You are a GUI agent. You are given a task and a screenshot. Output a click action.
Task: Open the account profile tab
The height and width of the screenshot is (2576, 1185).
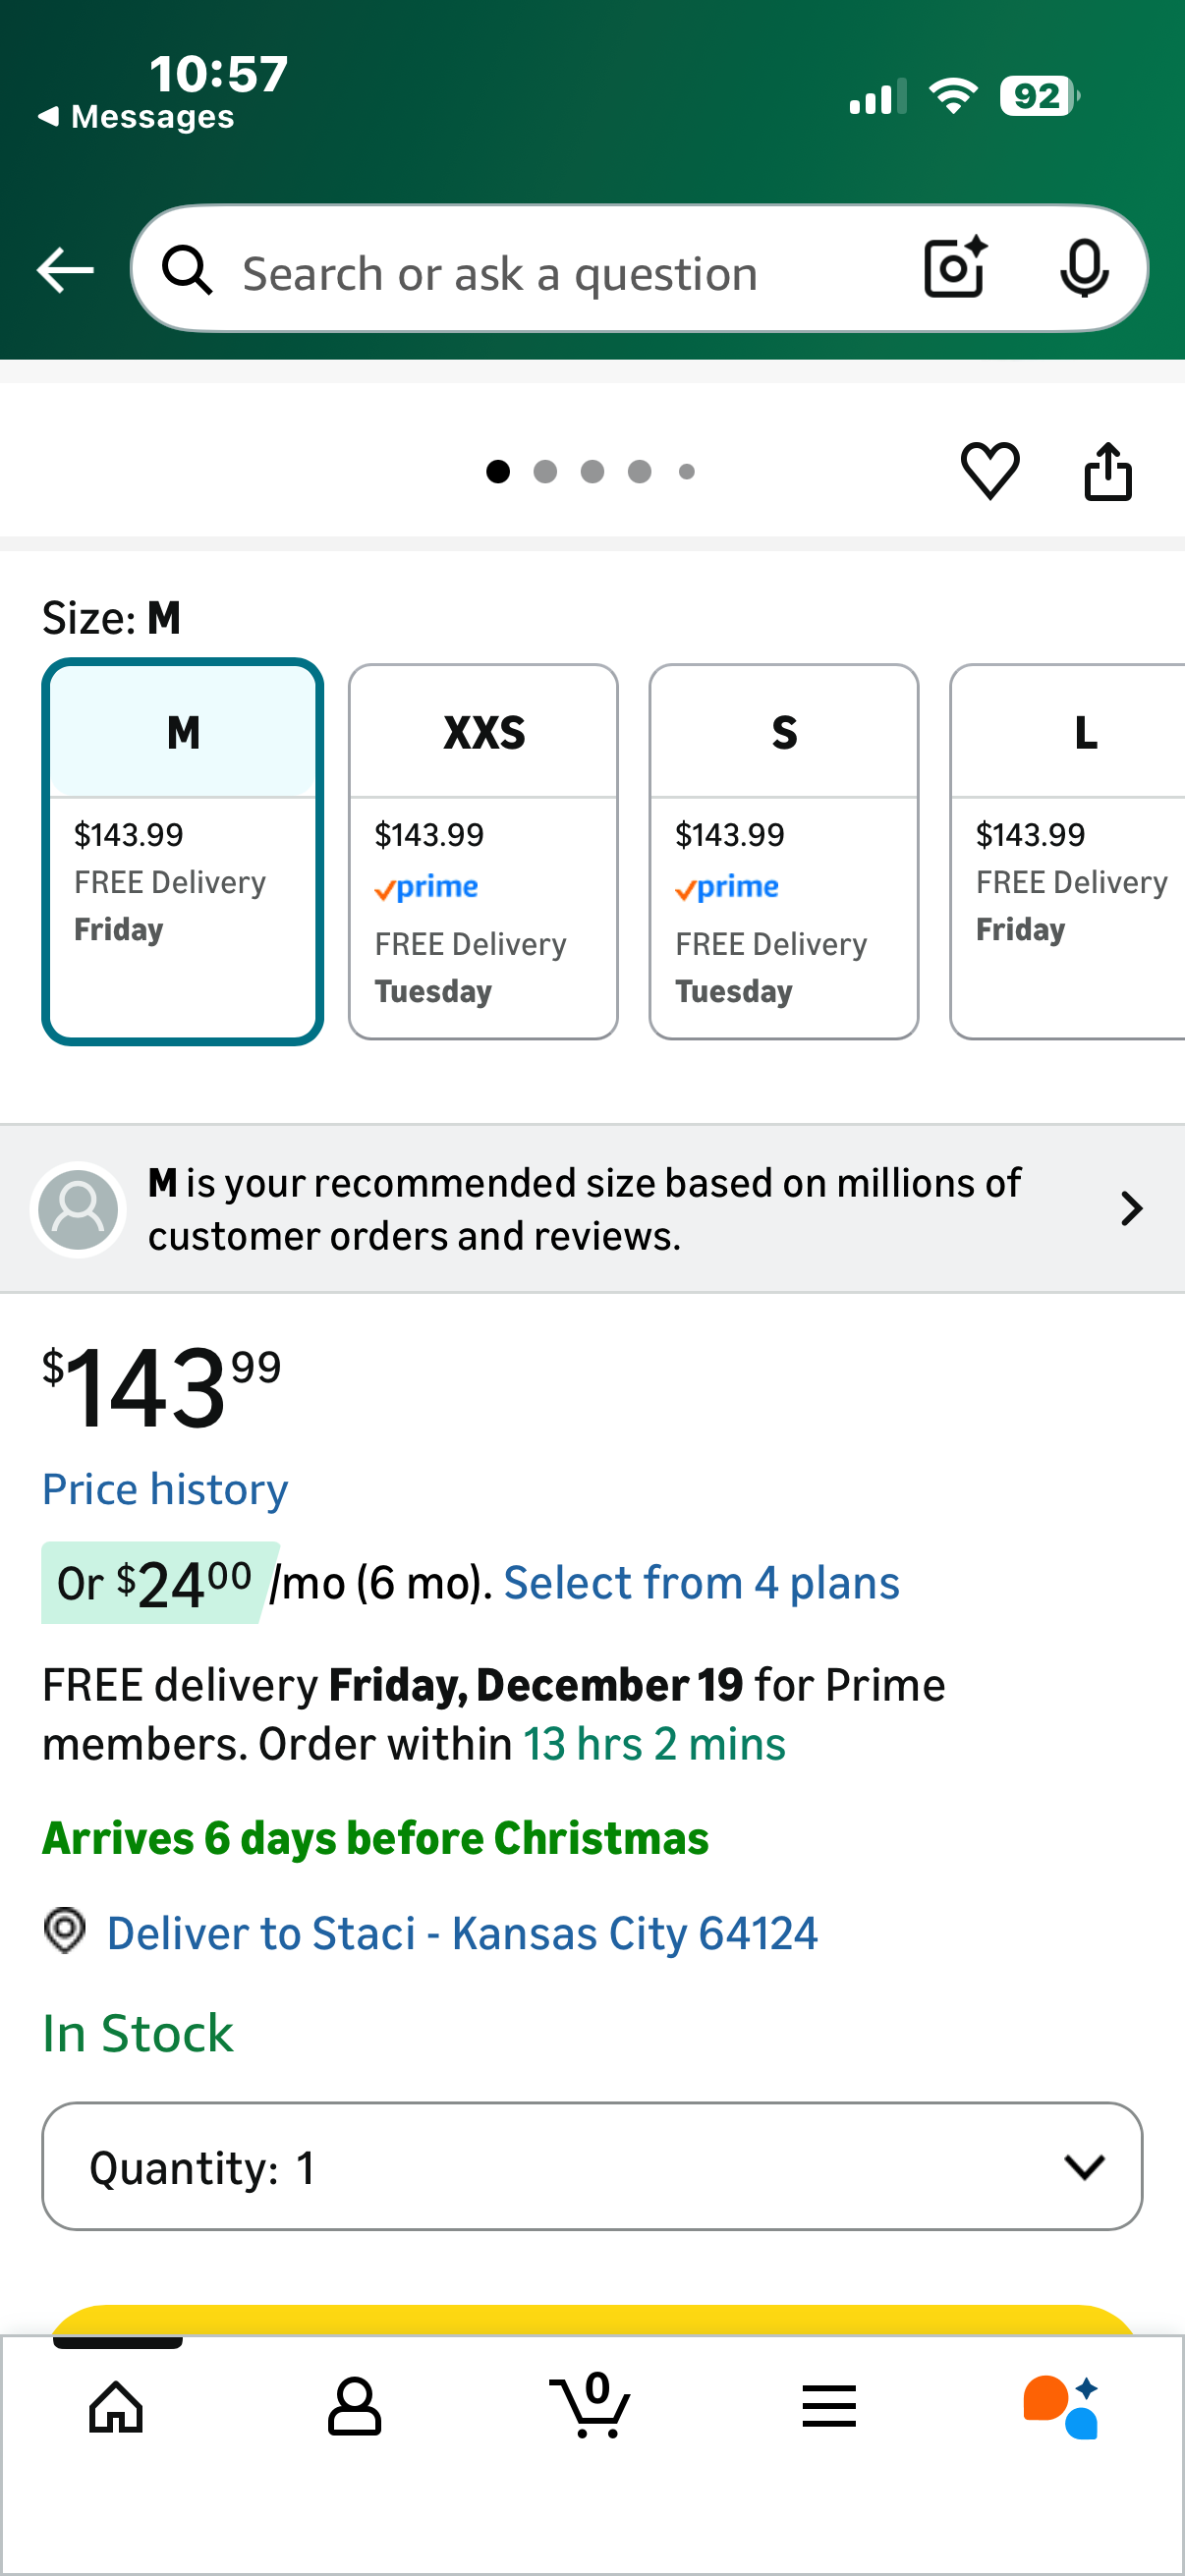(x=354, y=2405)
